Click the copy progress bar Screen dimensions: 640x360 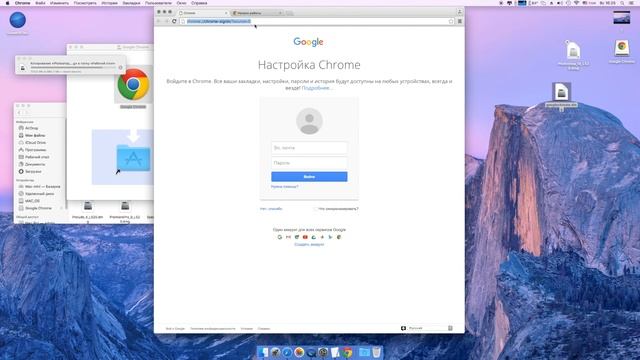(73, 68)
